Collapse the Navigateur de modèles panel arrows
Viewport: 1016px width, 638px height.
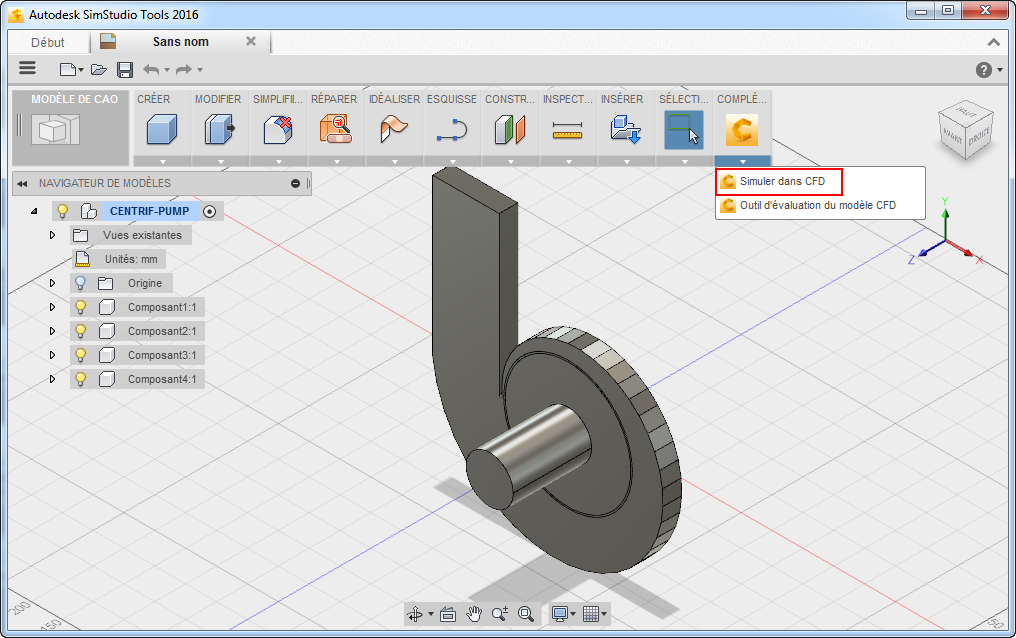coord(22,184)
